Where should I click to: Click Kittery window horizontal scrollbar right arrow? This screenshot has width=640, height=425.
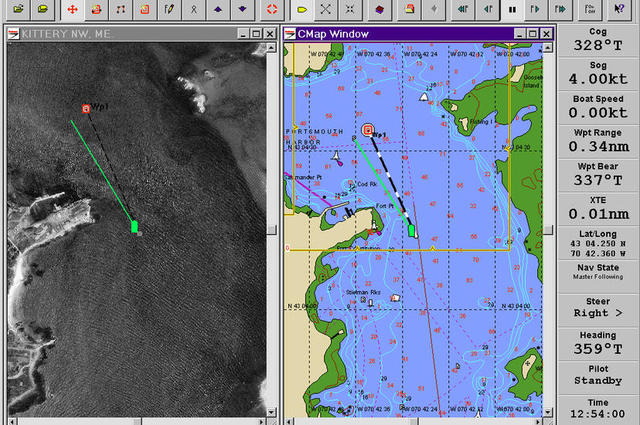(x=262, y=421)
